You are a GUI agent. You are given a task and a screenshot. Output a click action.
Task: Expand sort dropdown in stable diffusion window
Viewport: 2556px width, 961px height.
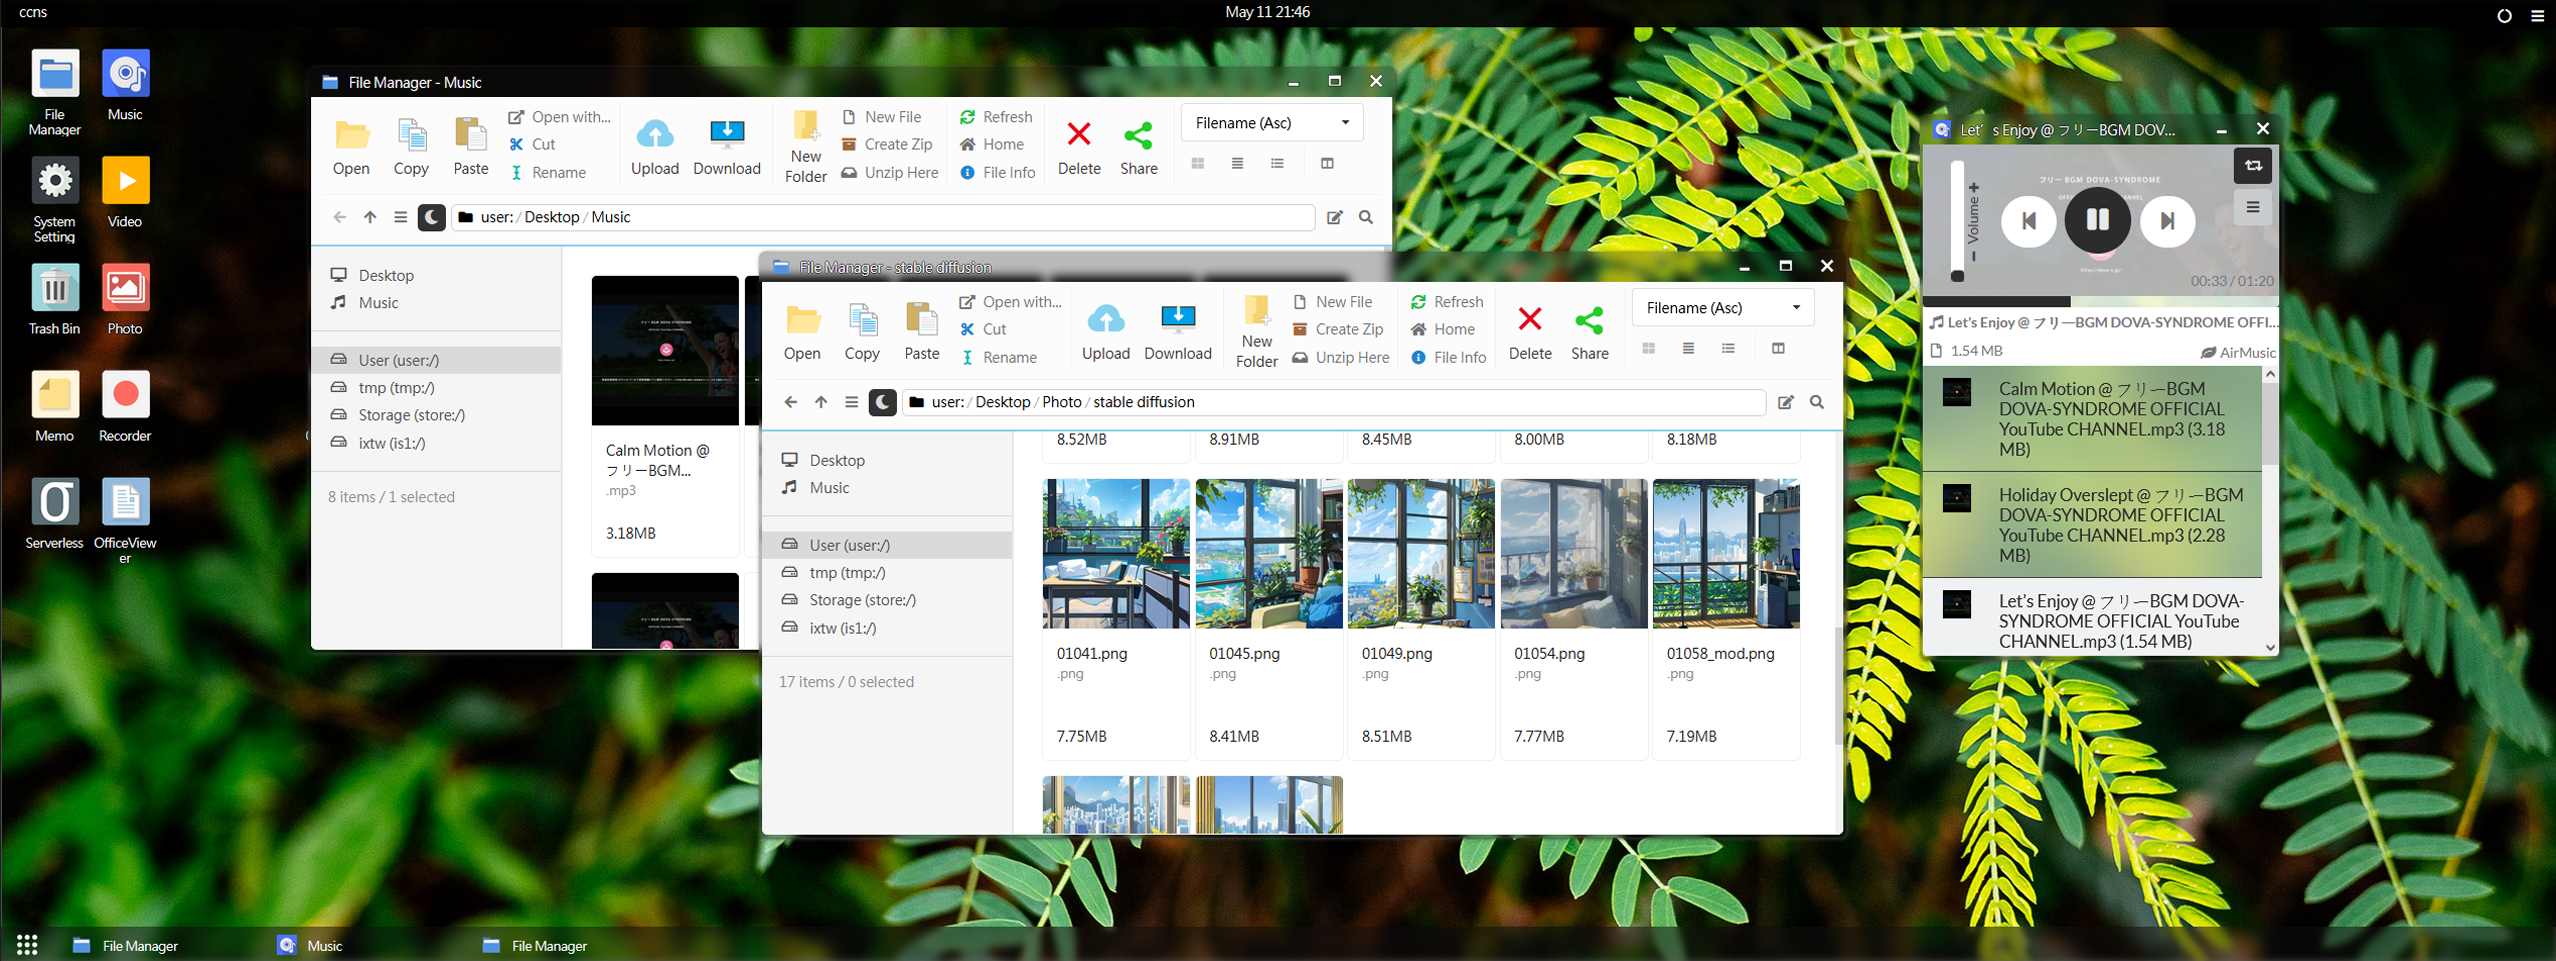[1722, 308]
